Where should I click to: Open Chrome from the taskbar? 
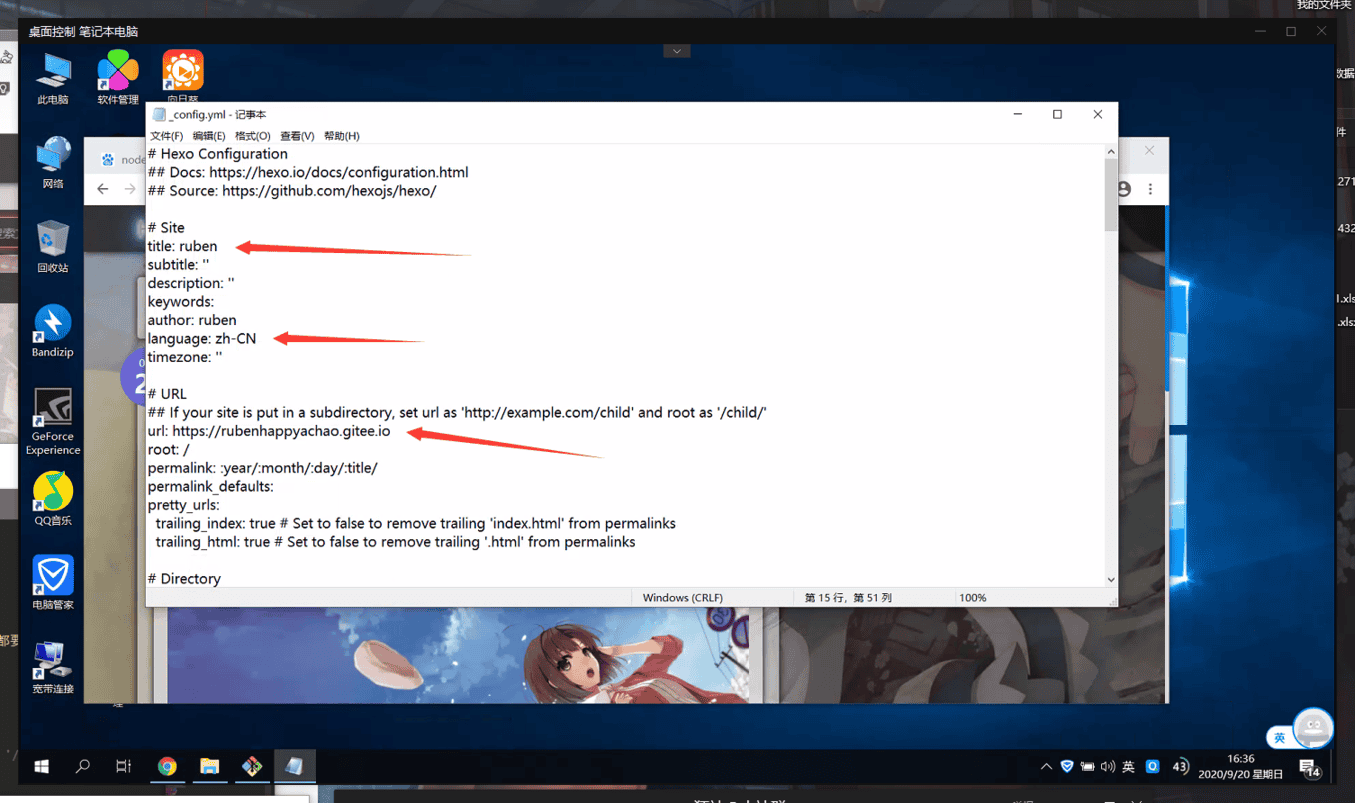167,767
